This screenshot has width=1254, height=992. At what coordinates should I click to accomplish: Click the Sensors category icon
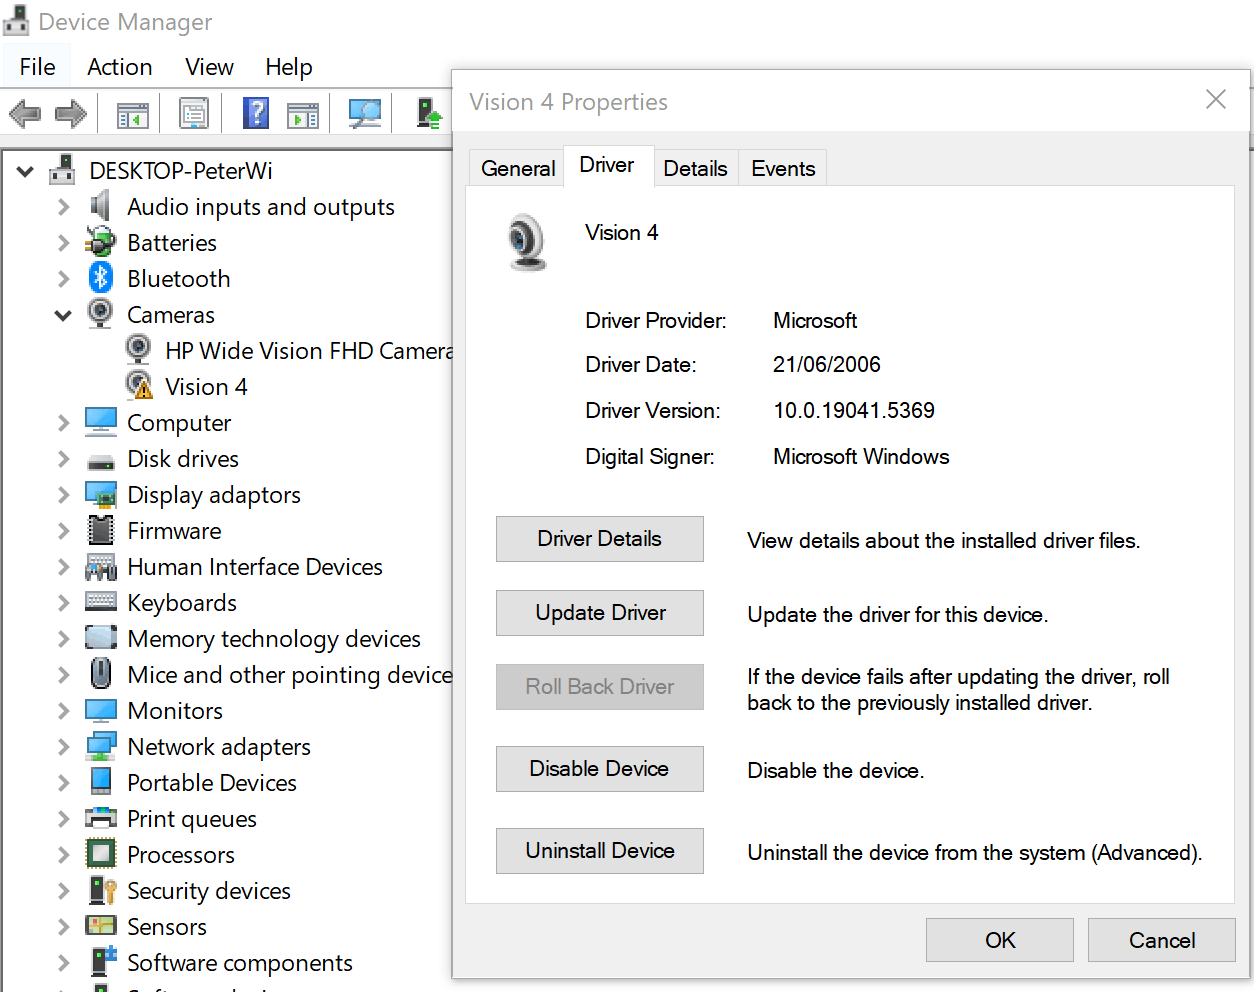[x=100, y=925]
